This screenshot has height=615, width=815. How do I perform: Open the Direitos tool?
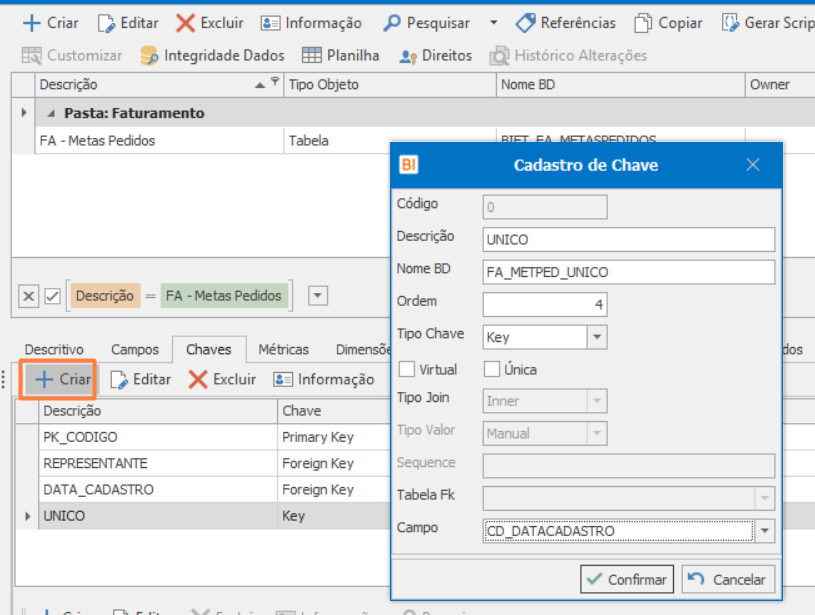(435, 55)
